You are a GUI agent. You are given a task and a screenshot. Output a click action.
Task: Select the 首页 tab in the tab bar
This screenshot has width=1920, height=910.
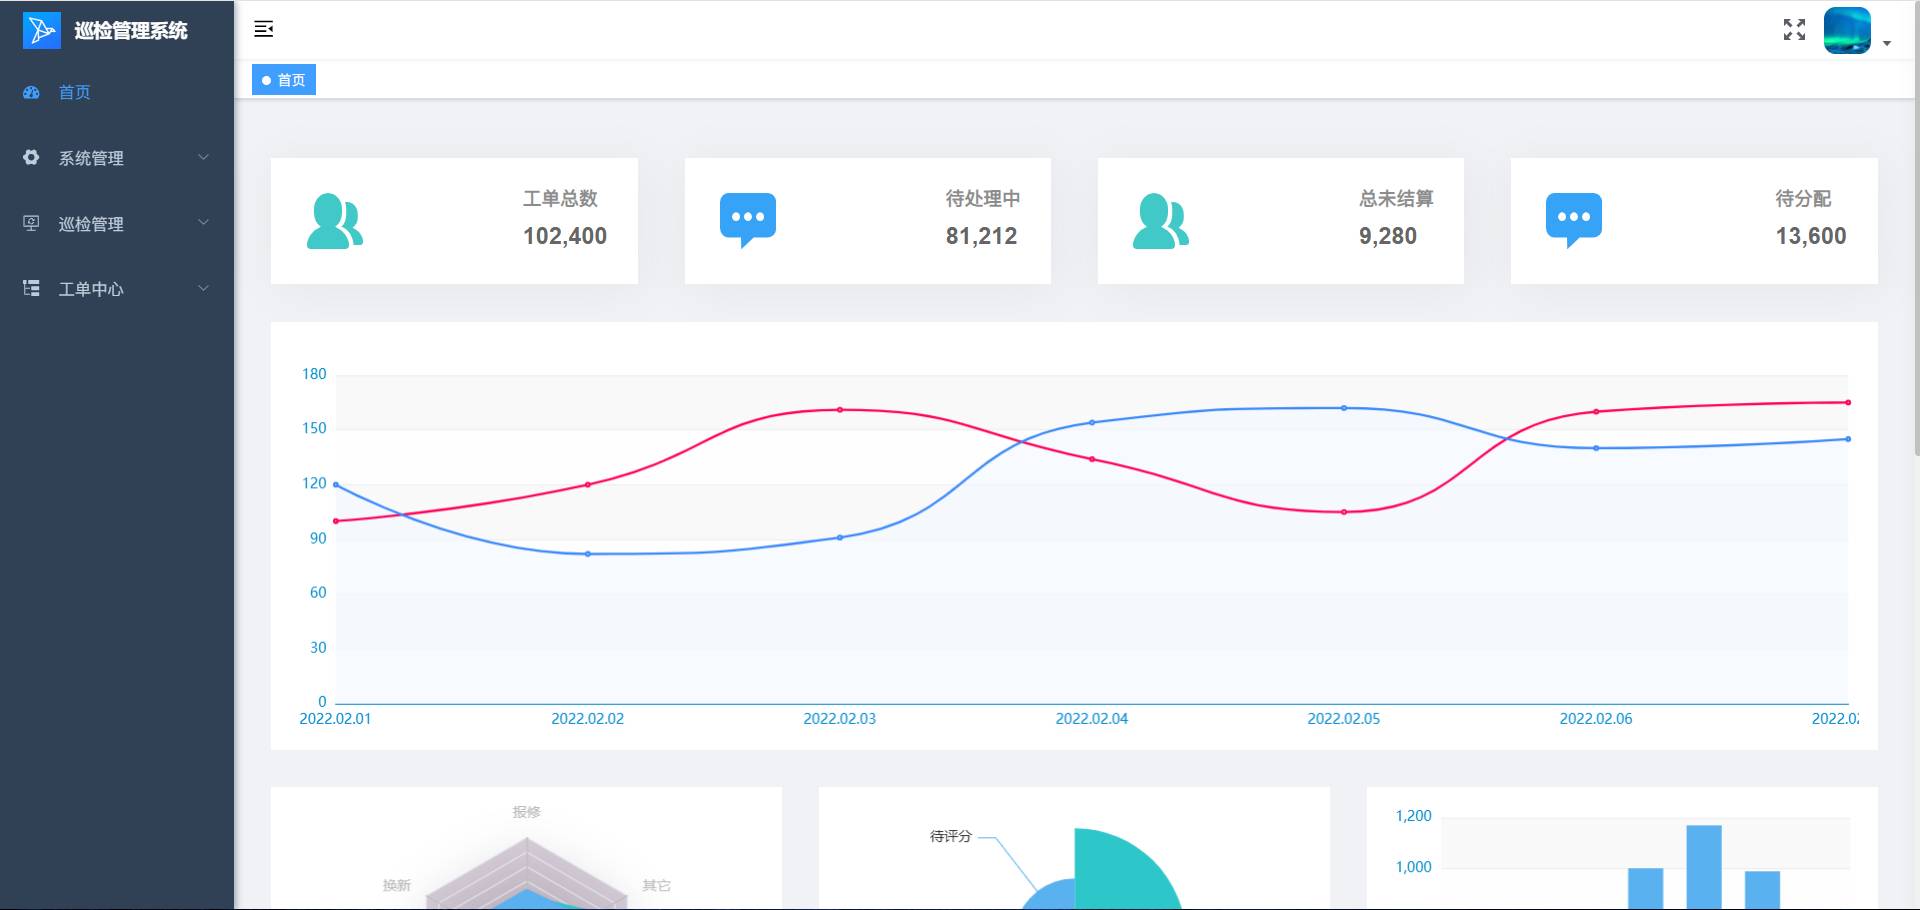coord(284,80)
